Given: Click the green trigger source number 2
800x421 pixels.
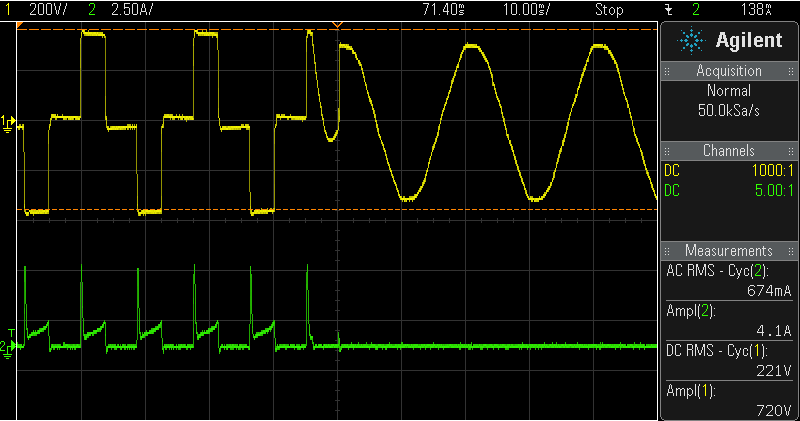Looking at the screenshot, I should 695,9.
